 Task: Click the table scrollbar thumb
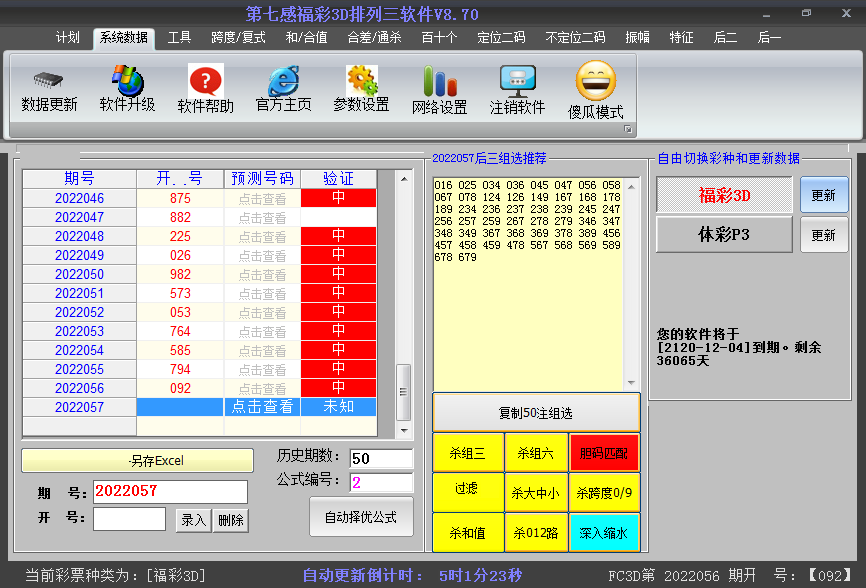404,392
